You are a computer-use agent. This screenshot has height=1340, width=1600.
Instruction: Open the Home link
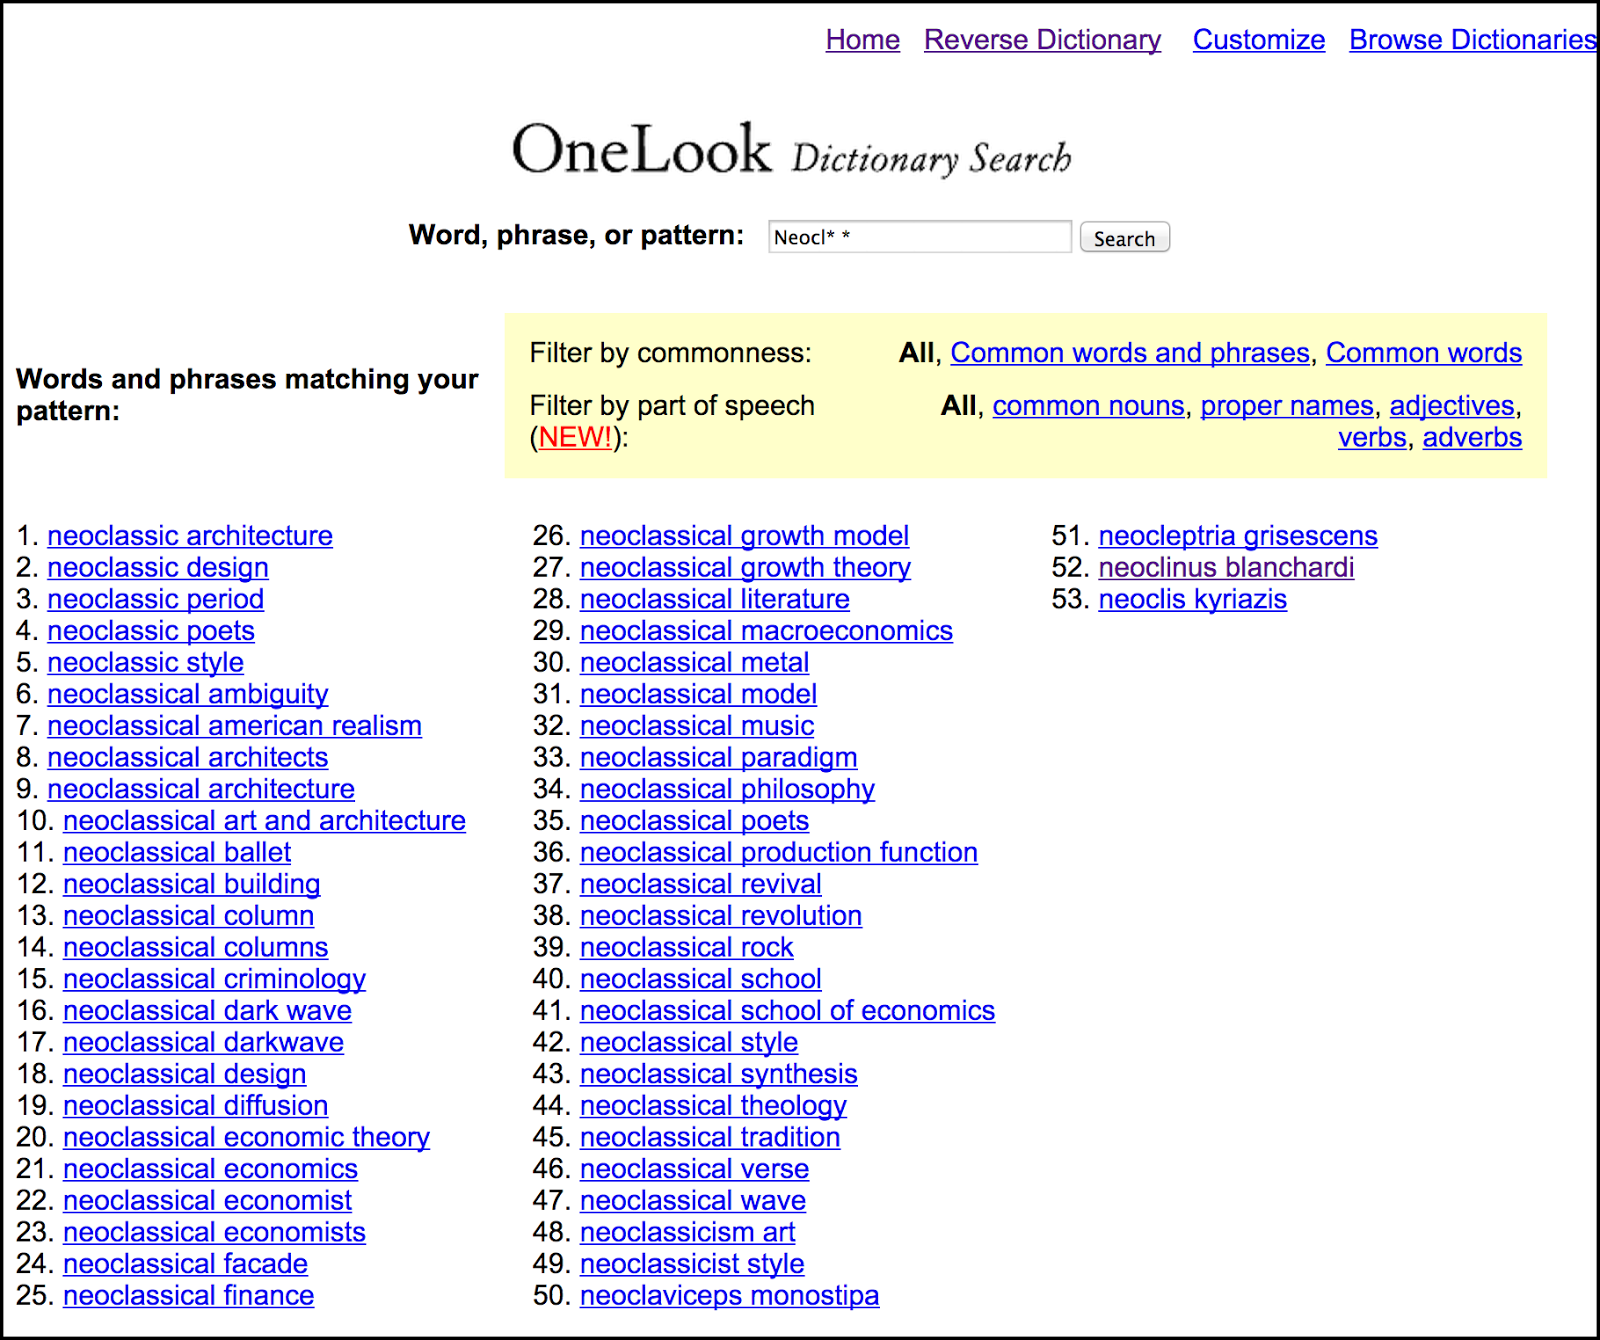click(x=862, y=40)
